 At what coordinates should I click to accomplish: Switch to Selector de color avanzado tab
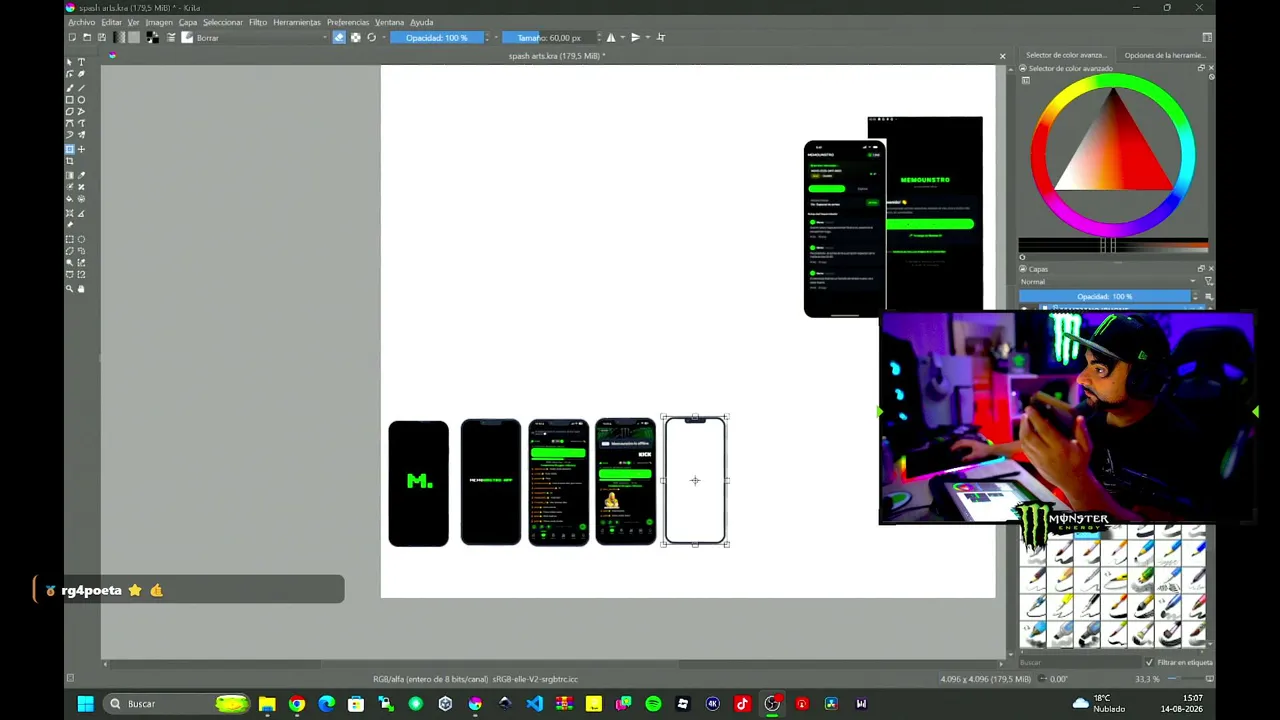point(1066,56)
